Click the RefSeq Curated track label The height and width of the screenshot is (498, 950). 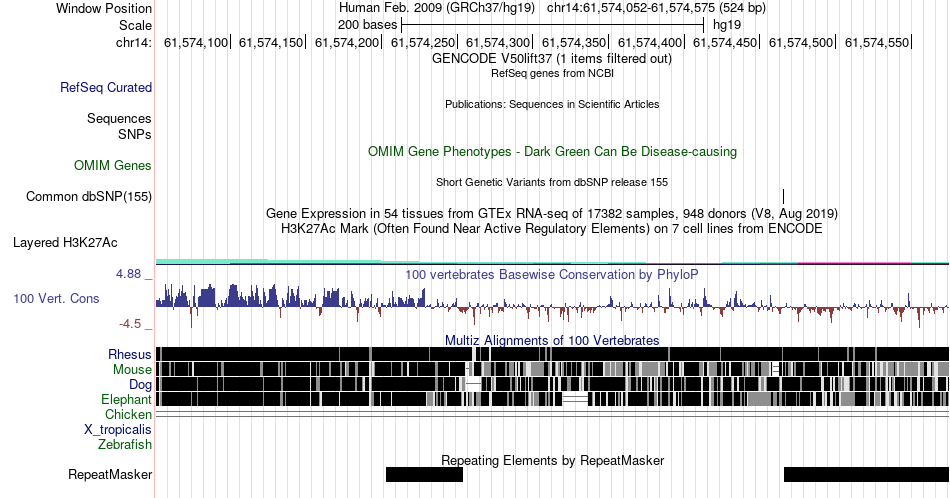point(106,87)
